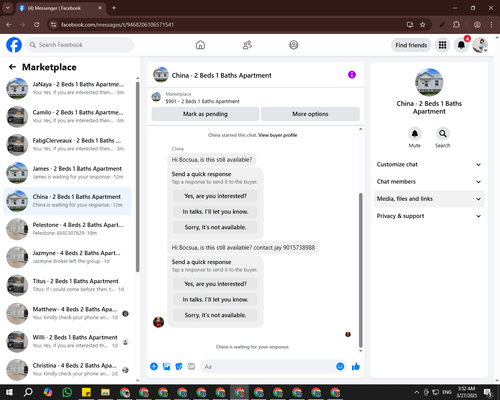Image resolution: width=500 pixels, height=400 pixels.
Task: Open Titus 2 Beds 1 Baths conversation
Action: [67, 285]
